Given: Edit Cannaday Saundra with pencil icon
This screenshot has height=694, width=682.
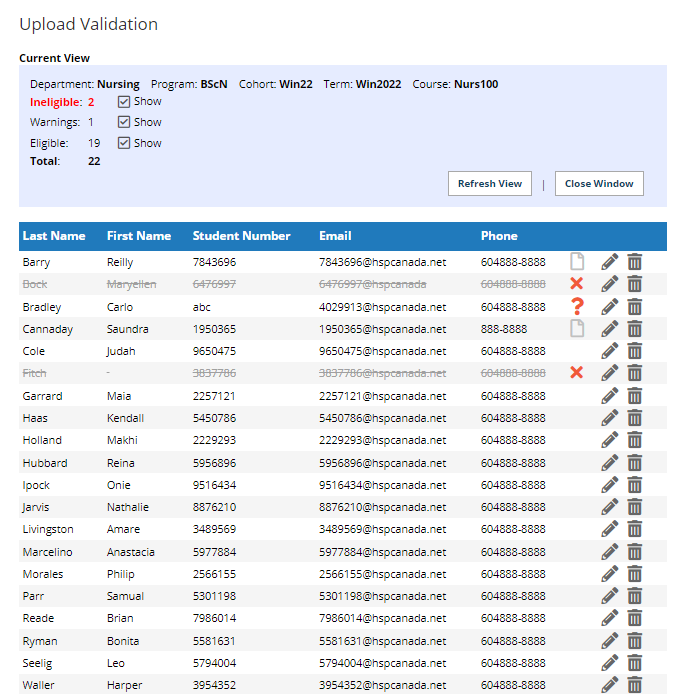Looking at the screenshot, I should pyautogui.click(x=609, y=329).
